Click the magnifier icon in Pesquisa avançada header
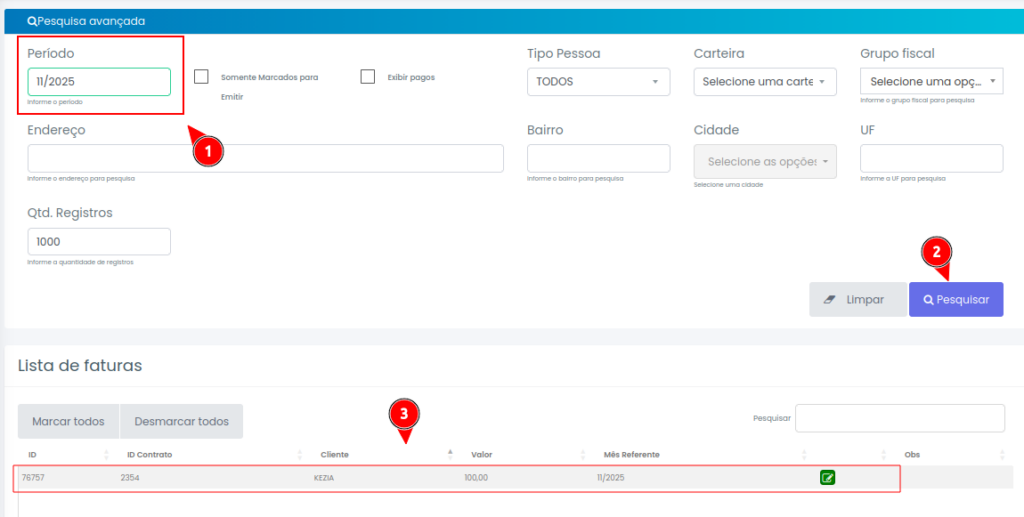This screenshot has height=517, width=1024. 32,21
